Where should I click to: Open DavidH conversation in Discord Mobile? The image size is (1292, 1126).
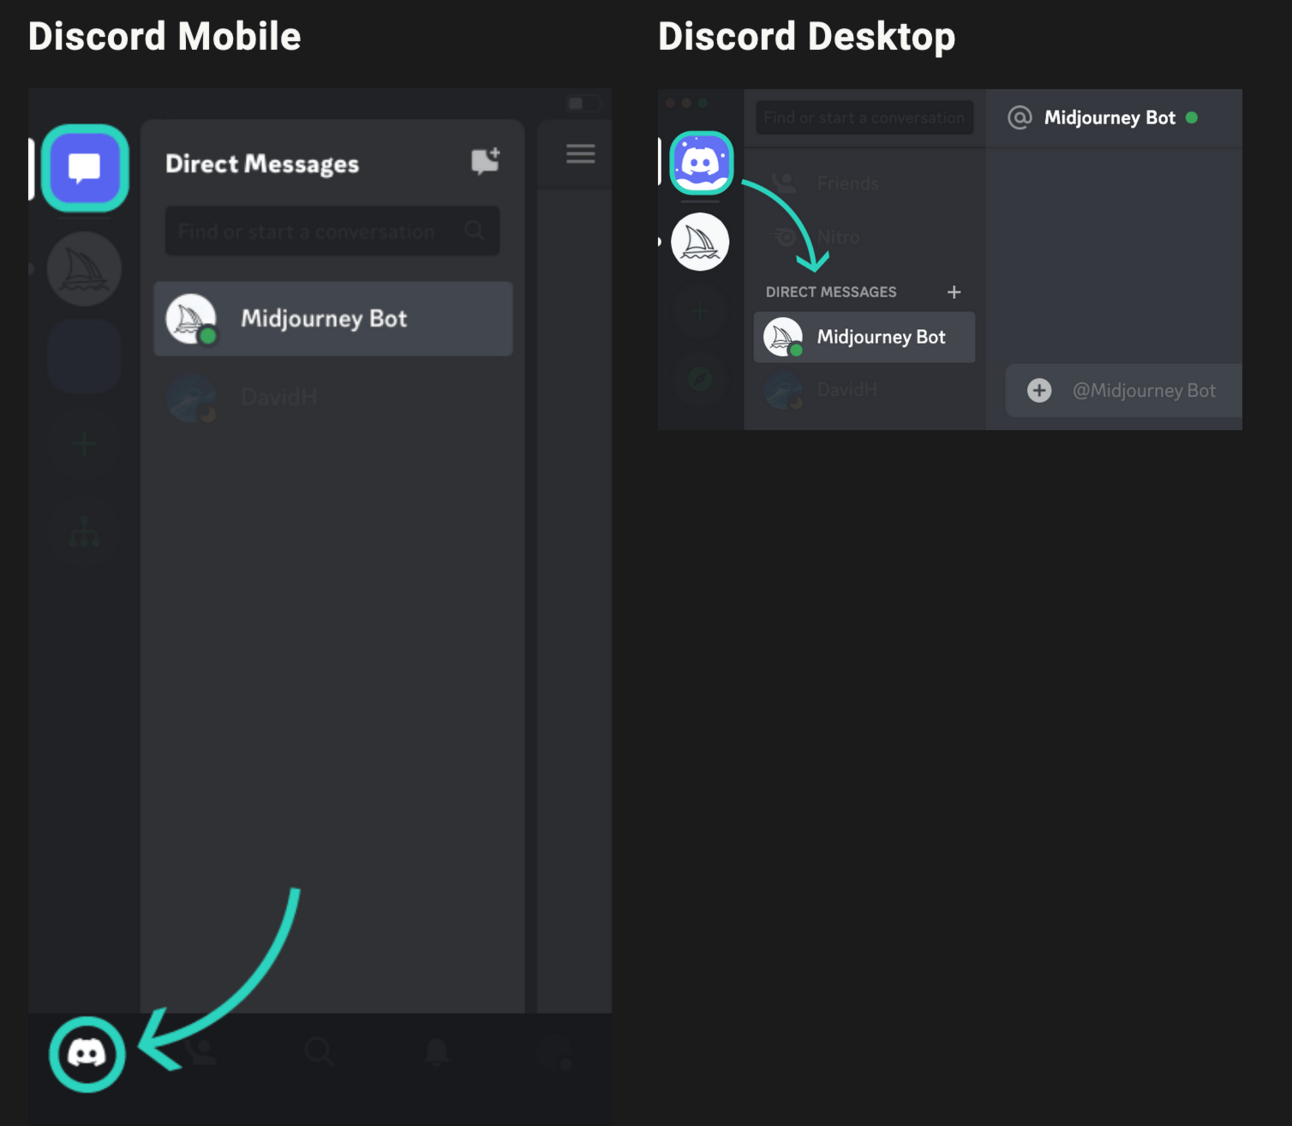(333, 397)
